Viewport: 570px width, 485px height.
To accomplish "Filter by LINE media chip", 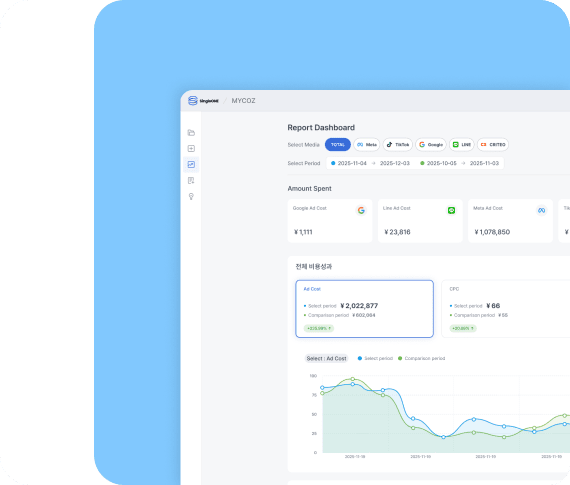I will click(x=462, y=144).
